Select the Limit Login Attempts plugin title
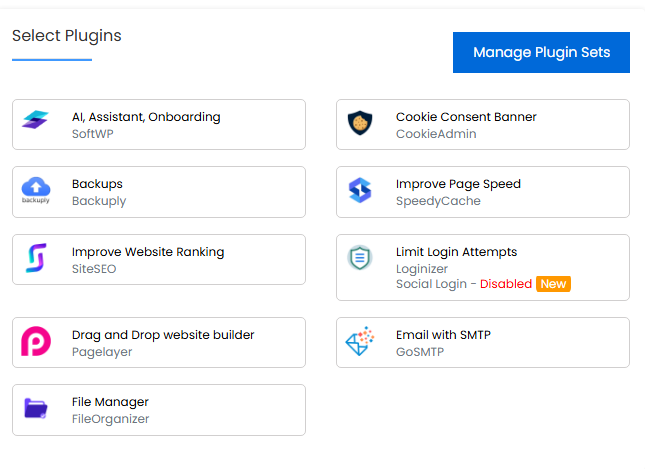The width and height of the screenshot is (645, 469). coord(456,252)
